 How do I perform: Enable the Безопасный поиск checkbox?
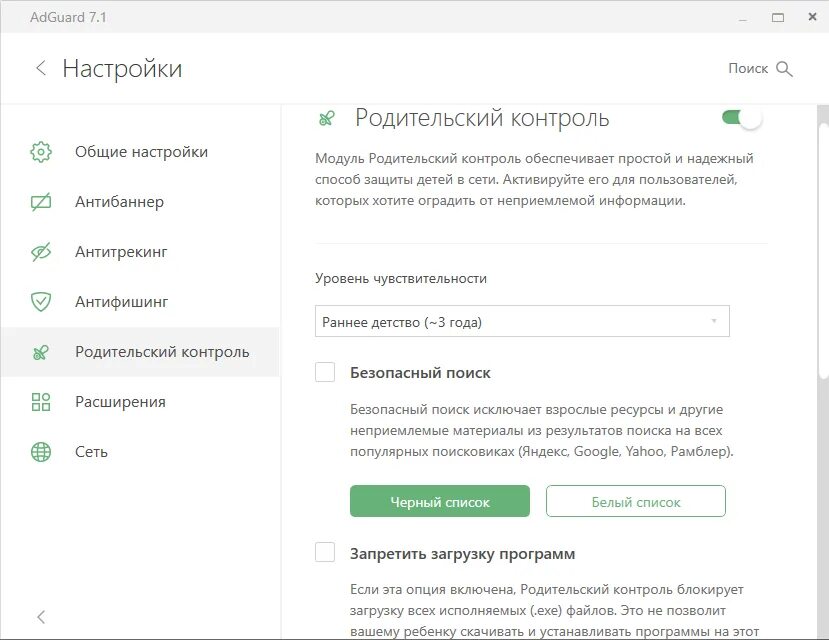(325, 373)
